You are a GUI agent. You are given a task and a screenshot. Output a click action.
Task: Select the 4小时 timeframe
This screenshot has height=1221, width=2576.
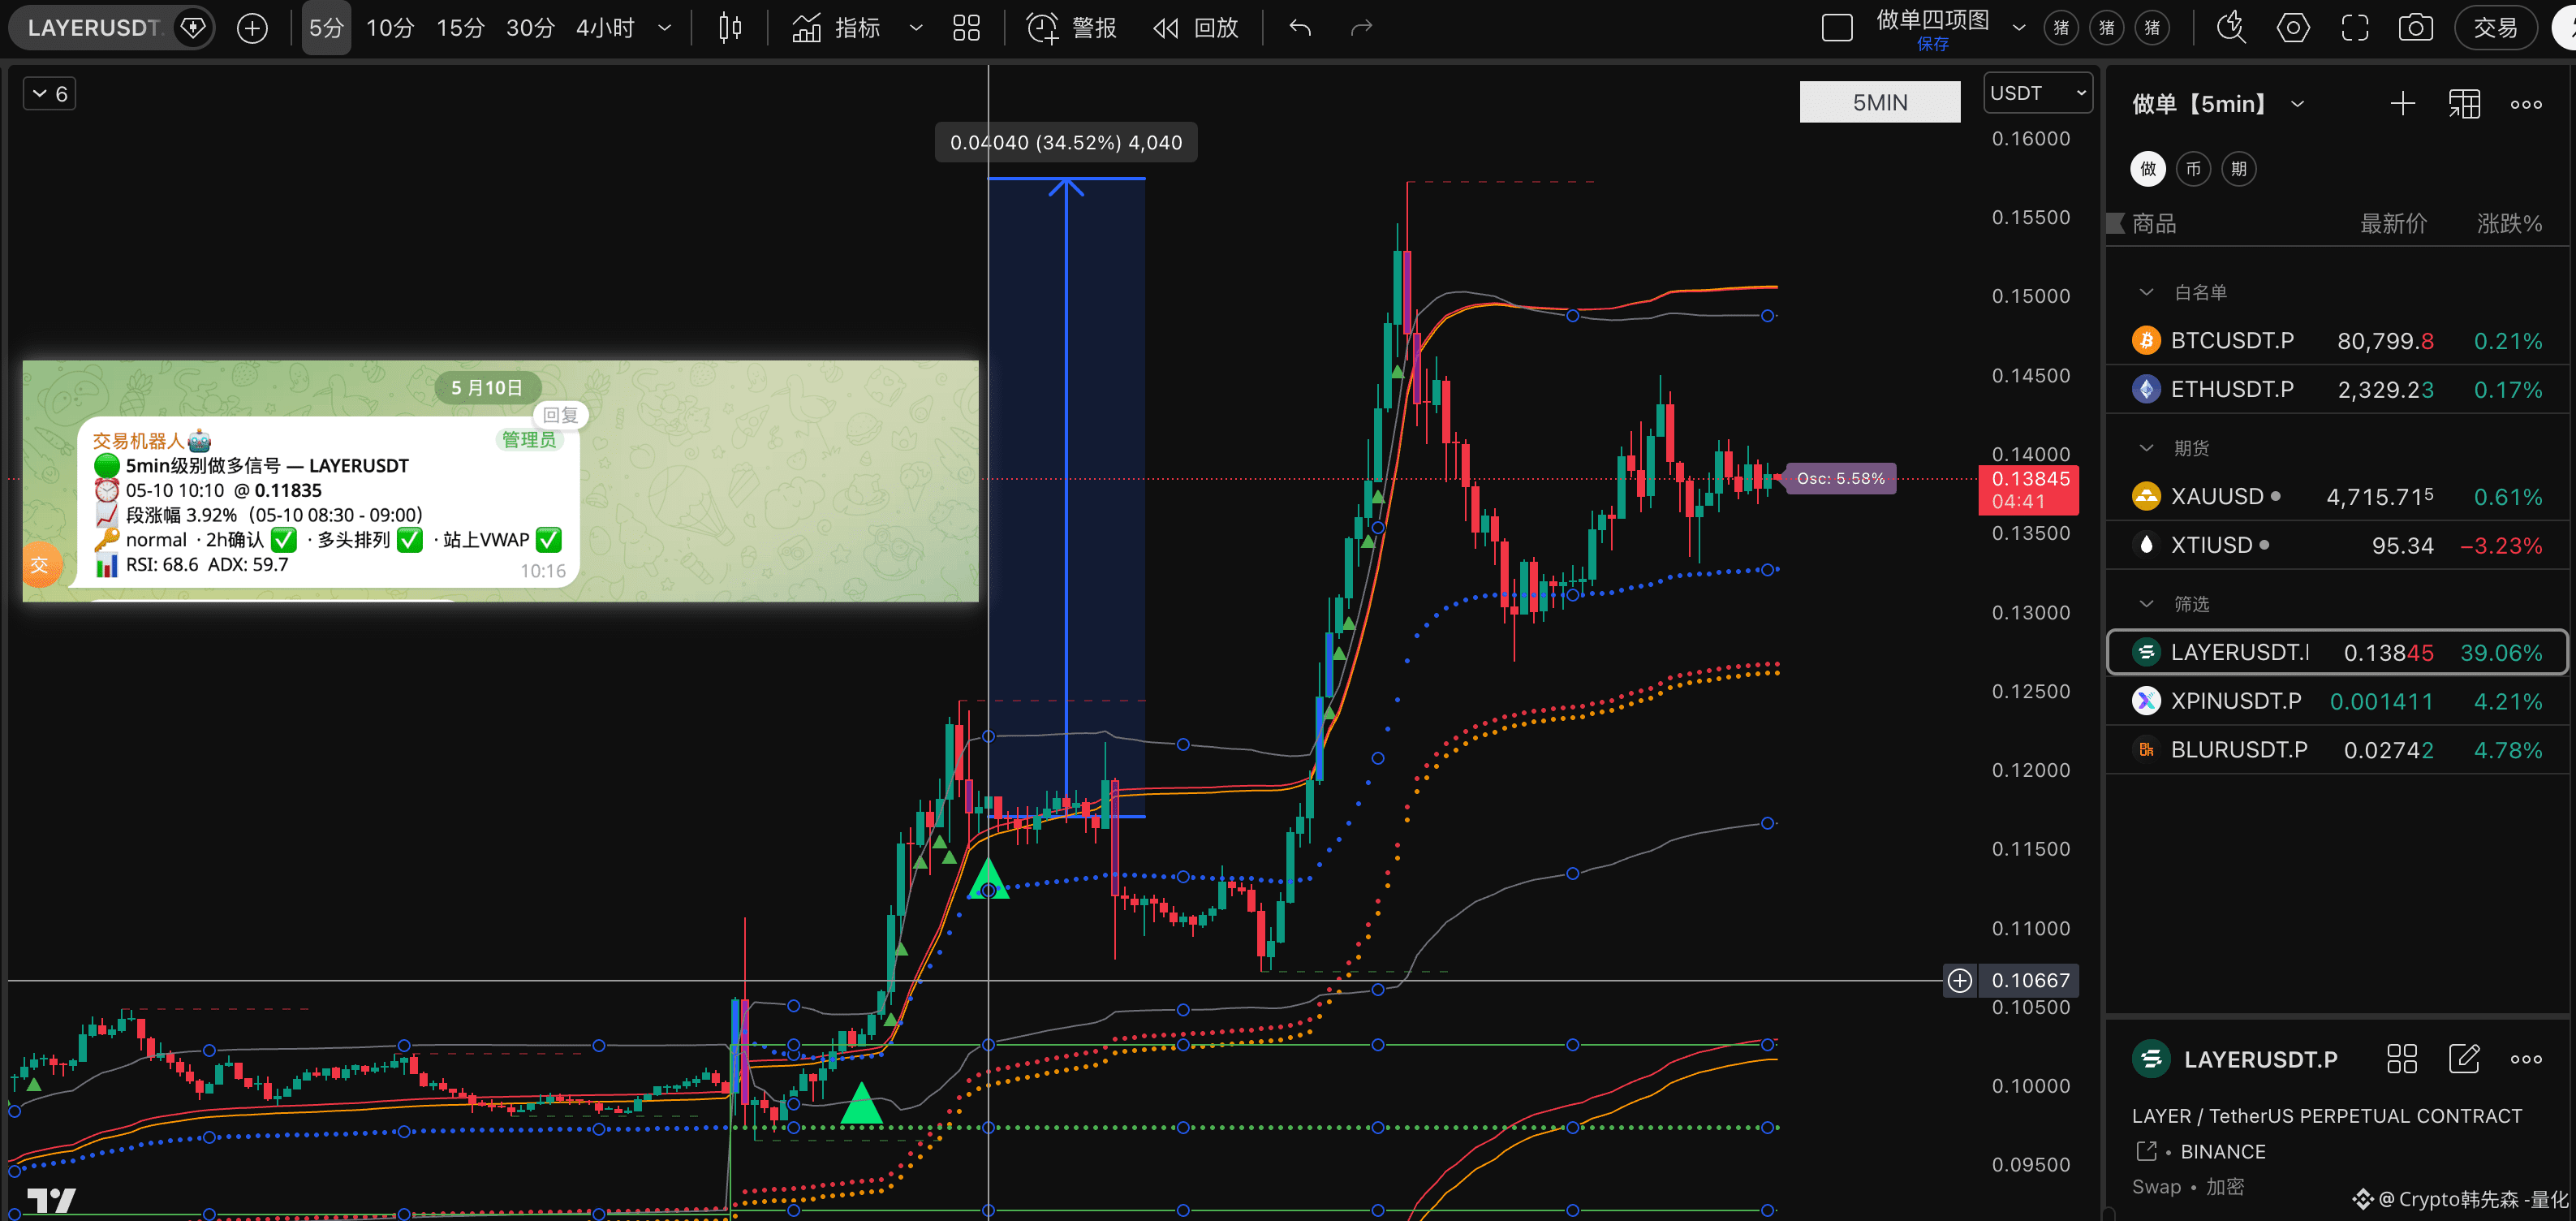click(605, 28)
